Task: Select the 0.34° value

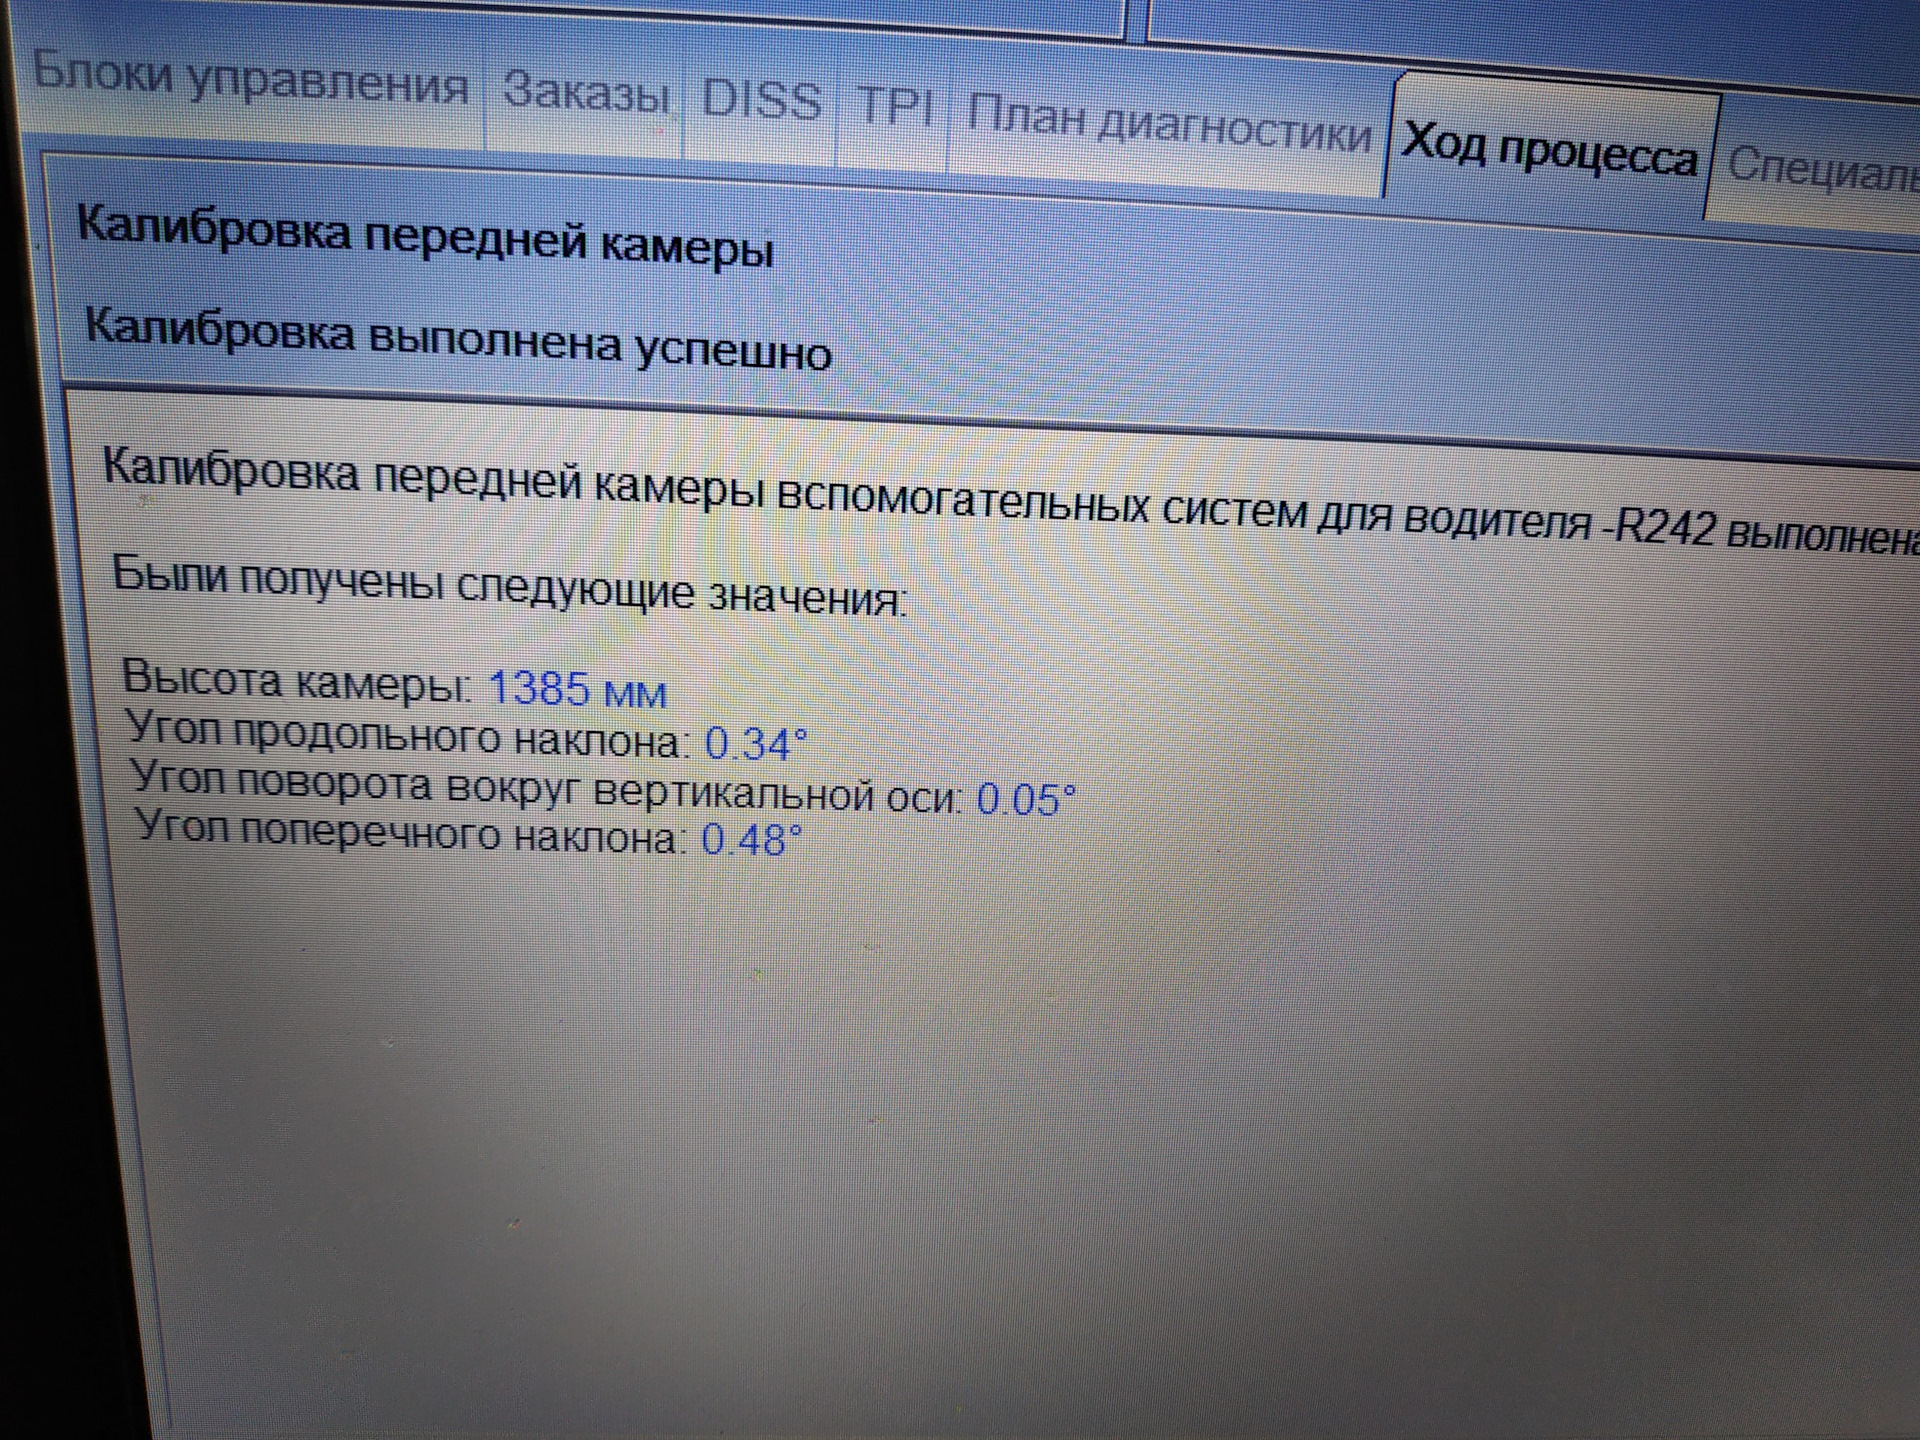Action: [x=756, y=745]
